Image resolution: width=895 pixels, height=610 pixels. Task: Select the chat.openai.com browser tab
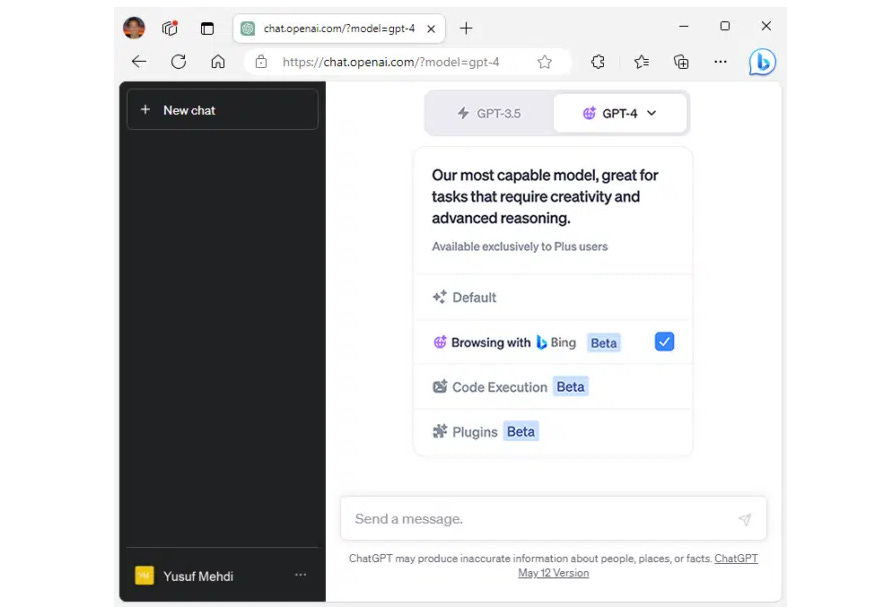coord(339,29)
